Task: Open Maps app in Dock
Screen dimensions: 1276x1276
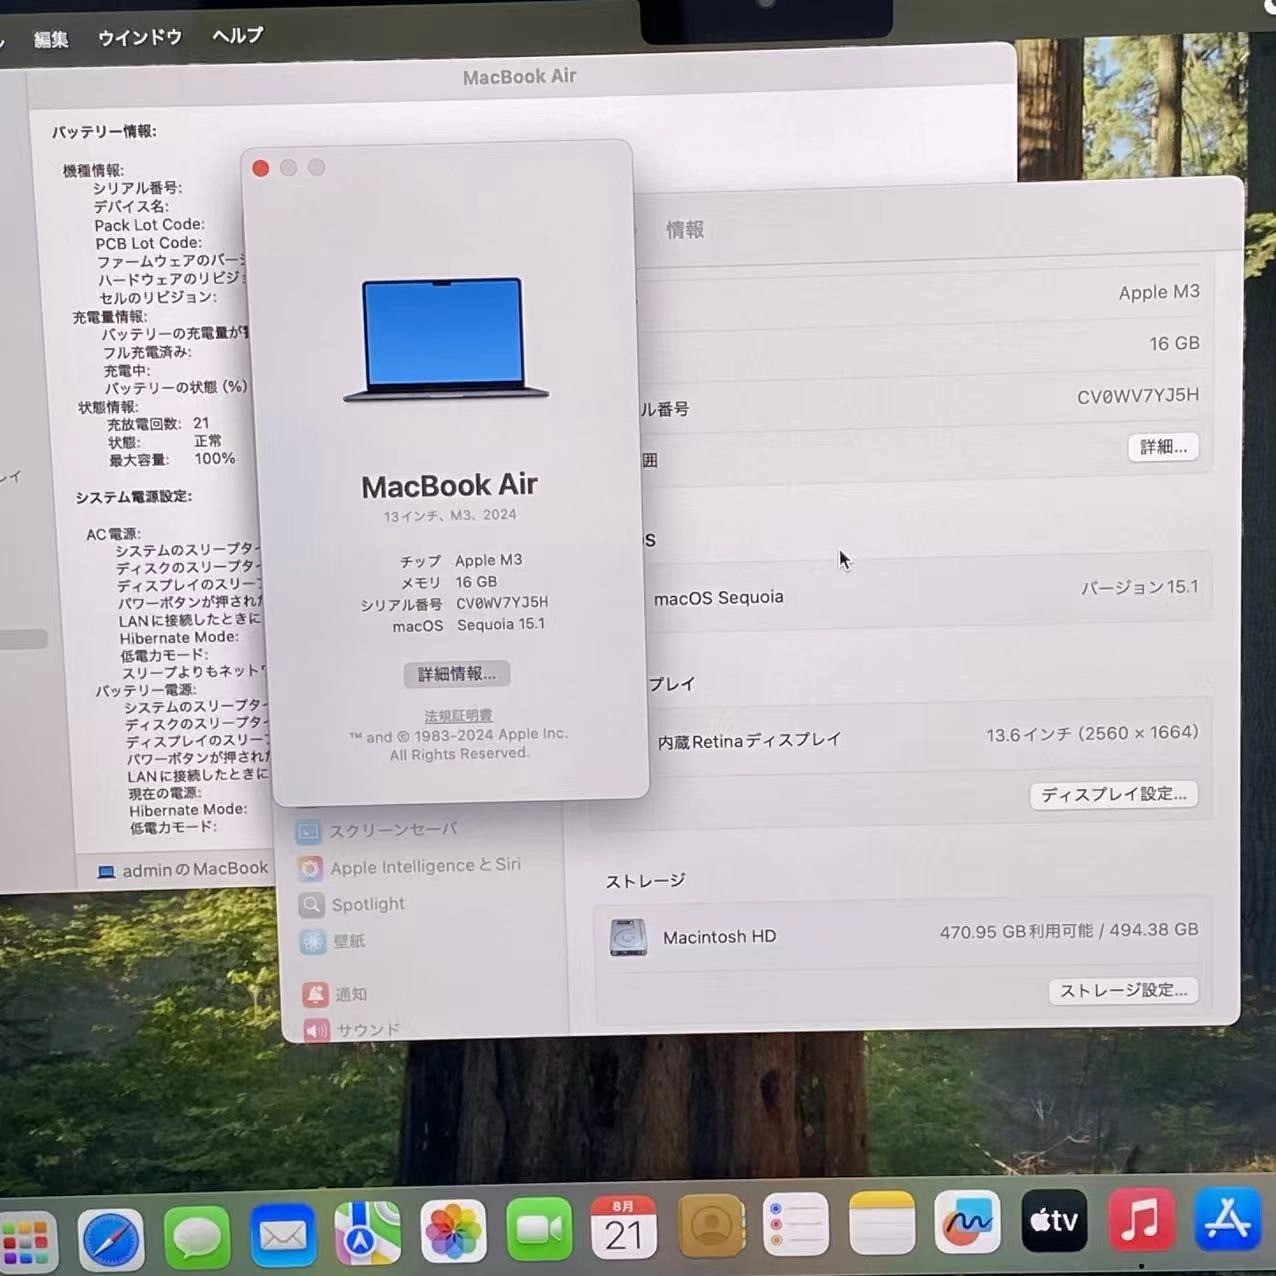Action: pyautogui.click(x=368, y=1233)
